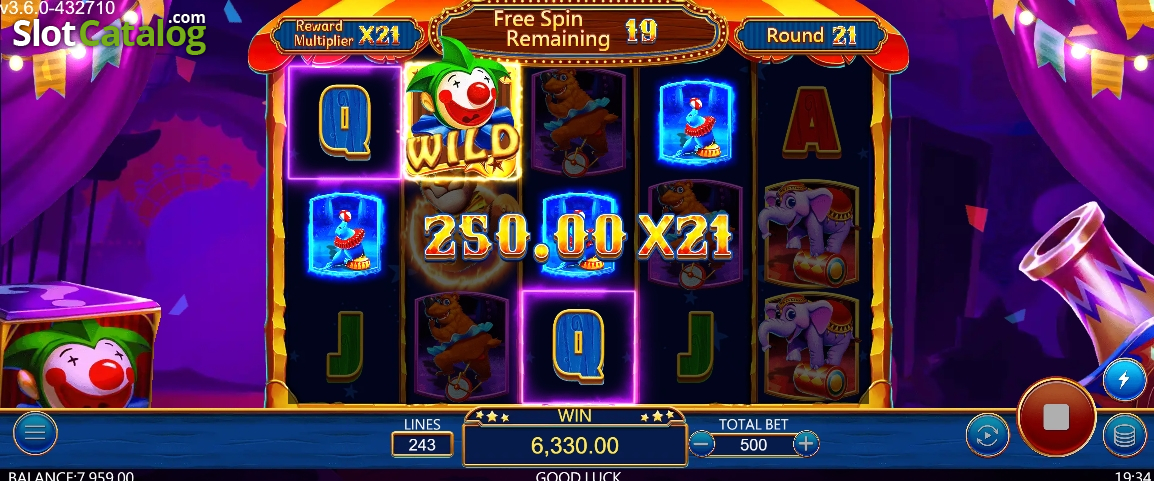Decrease total bet with minus button
The height and width of the screenshot is (481, 1154).
click(x=702, y=443)
